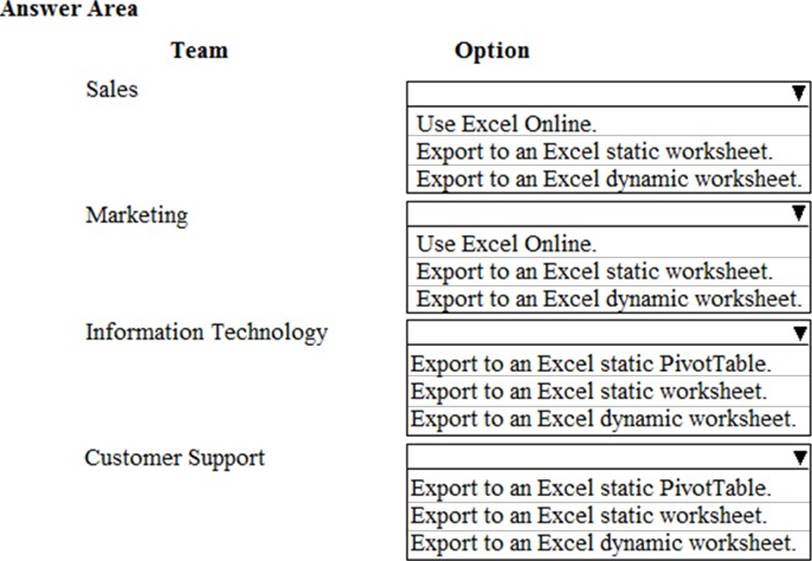
Task: Choose static worksheet export for Information Technology
Action: coord(589,391)
